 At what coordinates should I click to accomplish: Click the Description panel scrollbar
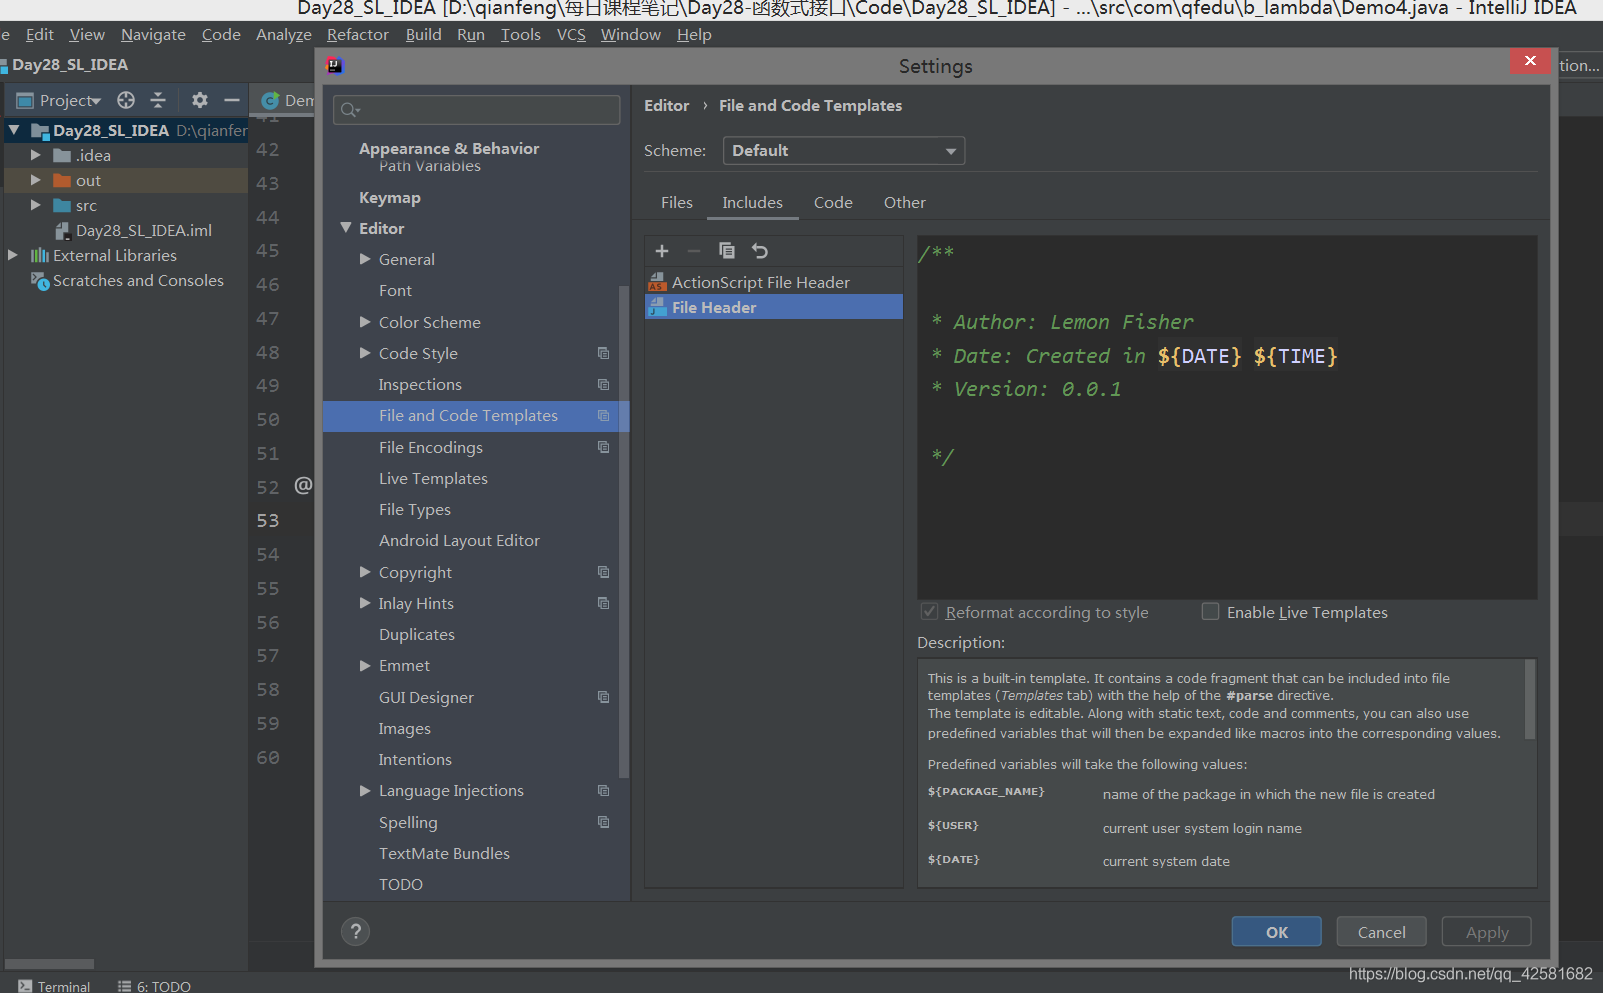(x=1530, y=698)
